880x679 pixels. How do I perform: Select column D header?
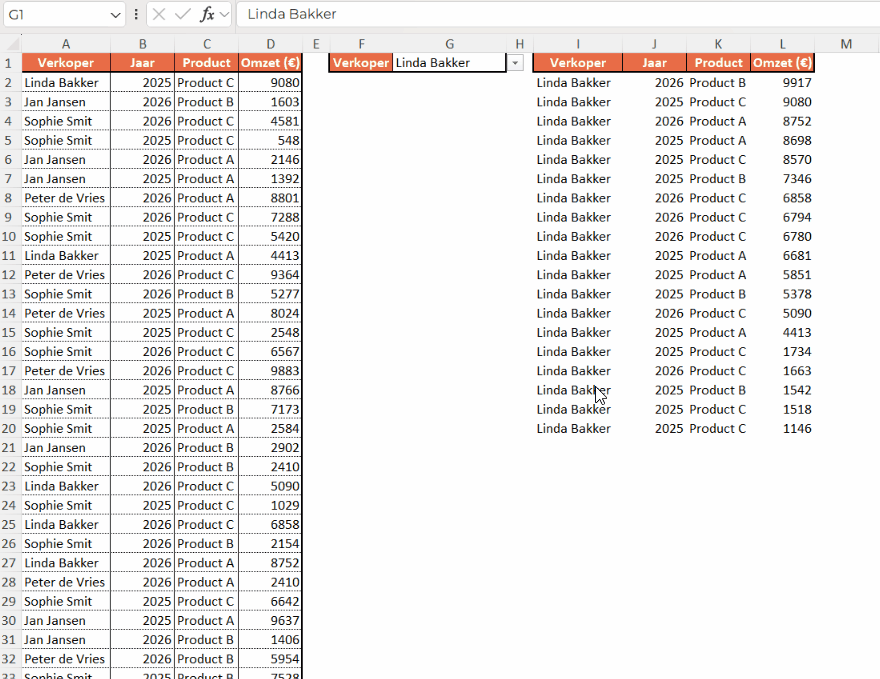point(271,44)
